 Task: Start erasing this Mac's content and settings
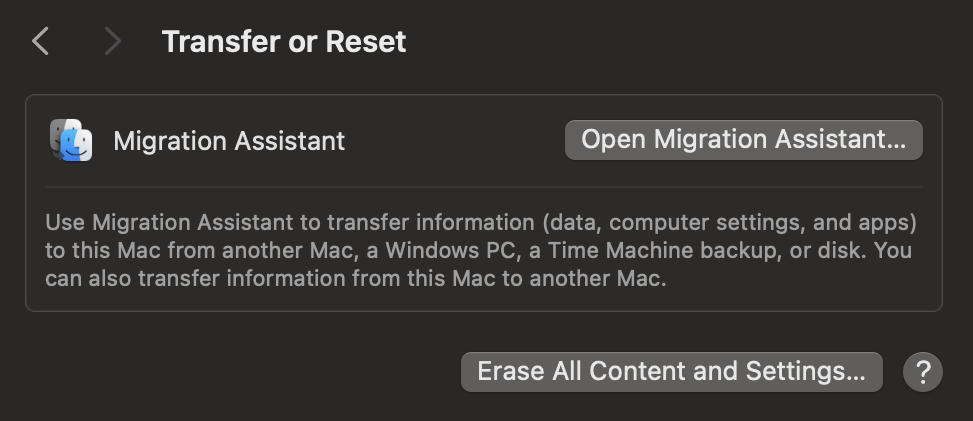coord(671,372)
